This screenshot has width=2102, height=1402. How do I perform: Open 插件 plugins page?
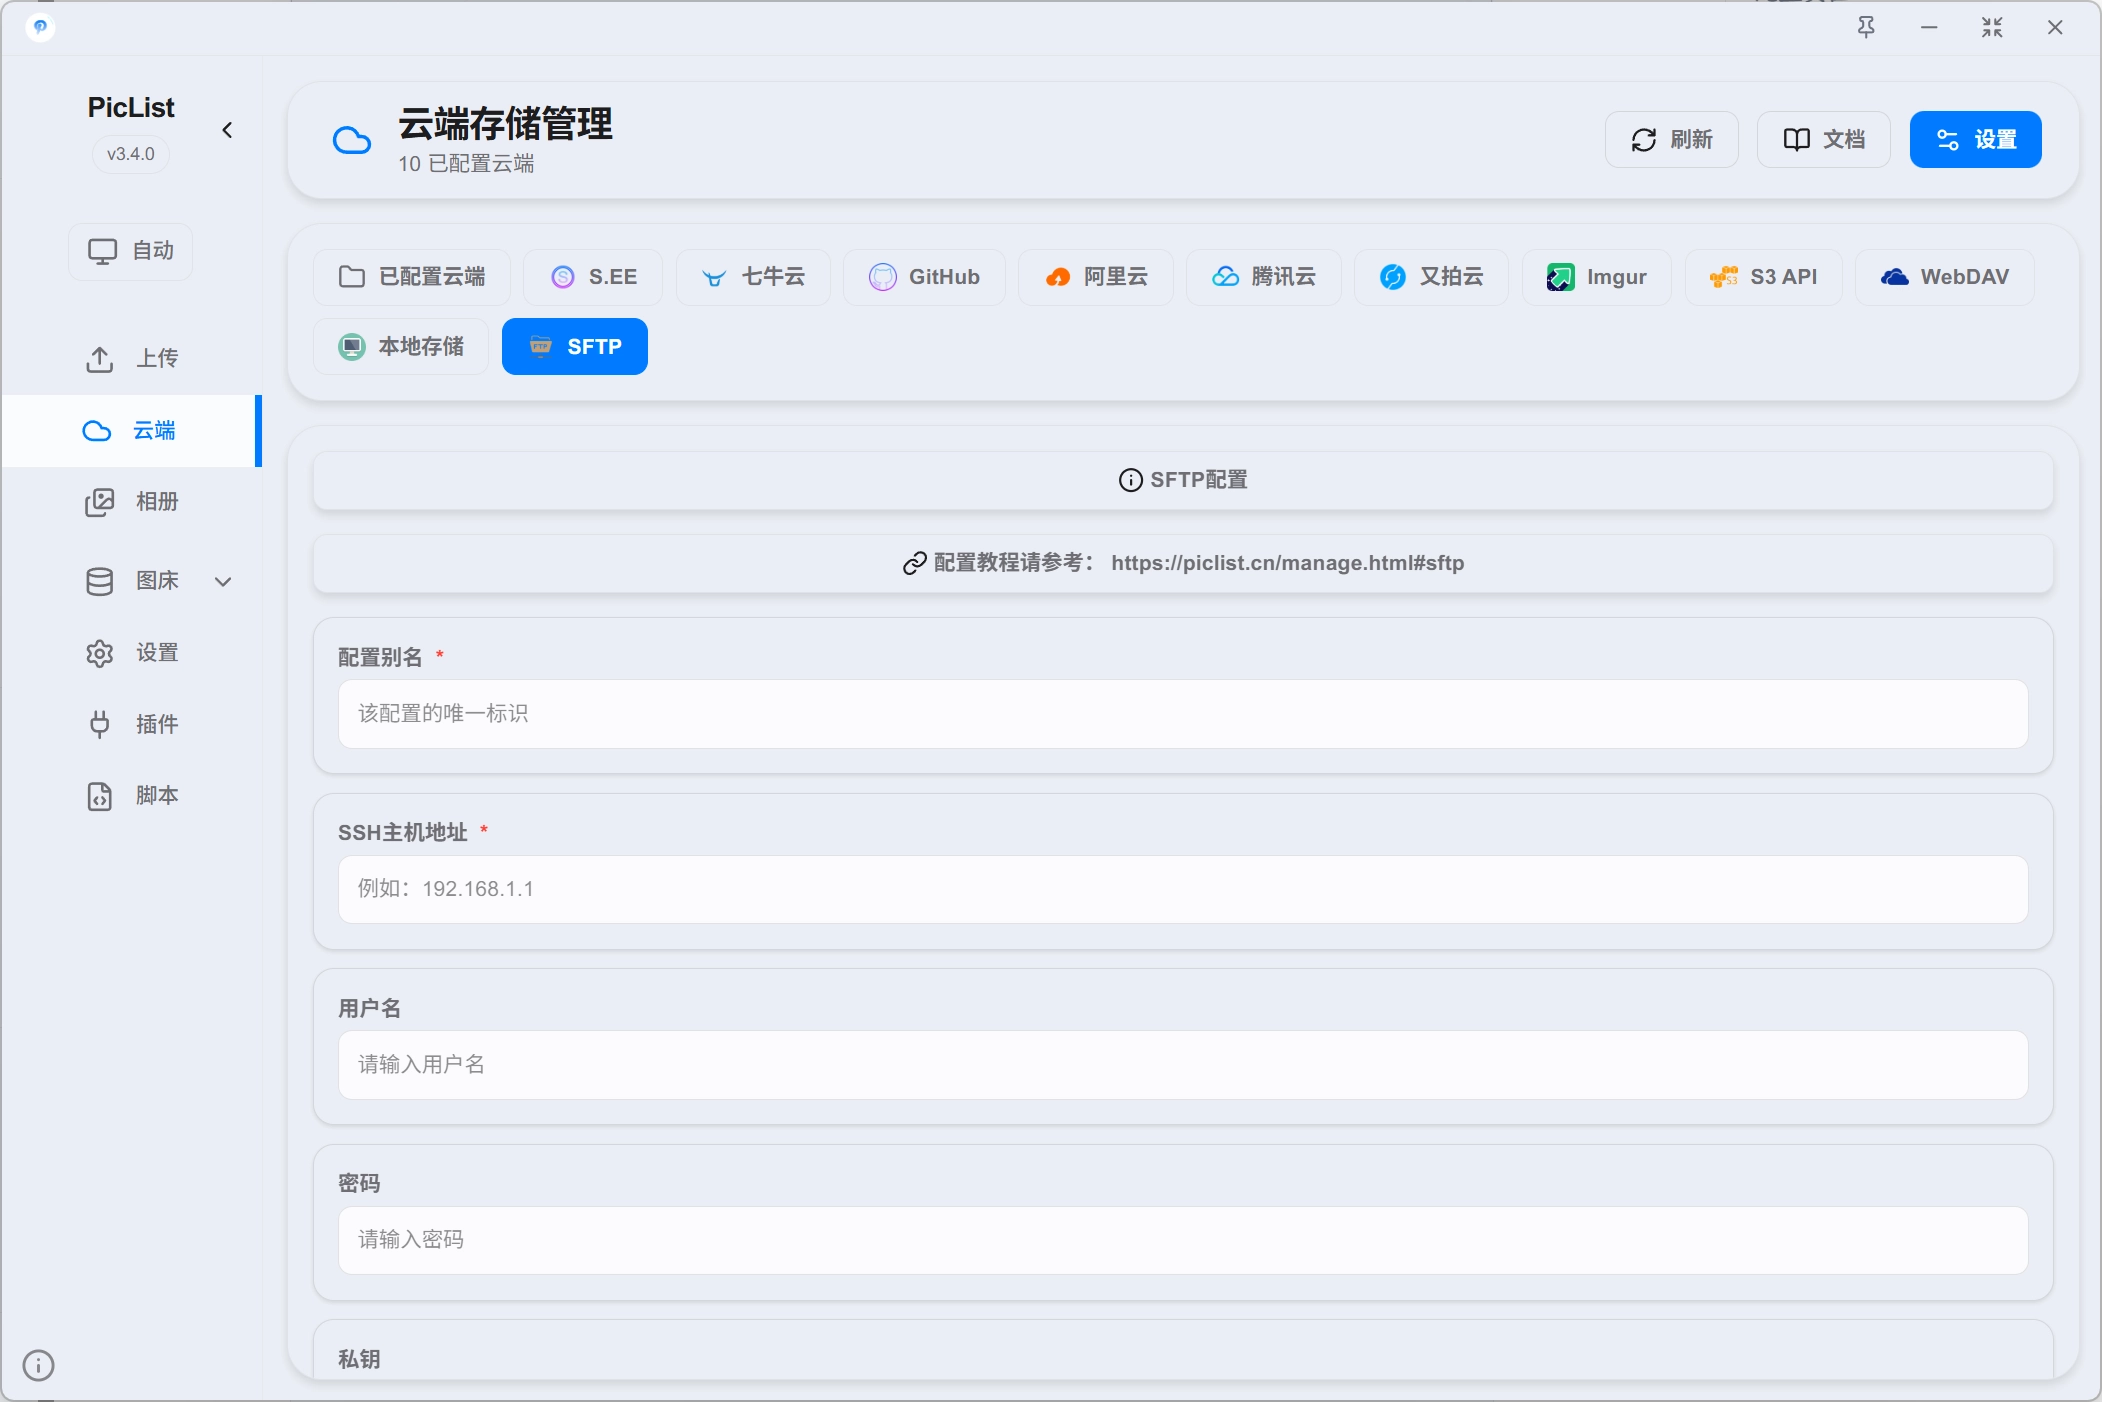pyautogui.click(x=131, y=724)
